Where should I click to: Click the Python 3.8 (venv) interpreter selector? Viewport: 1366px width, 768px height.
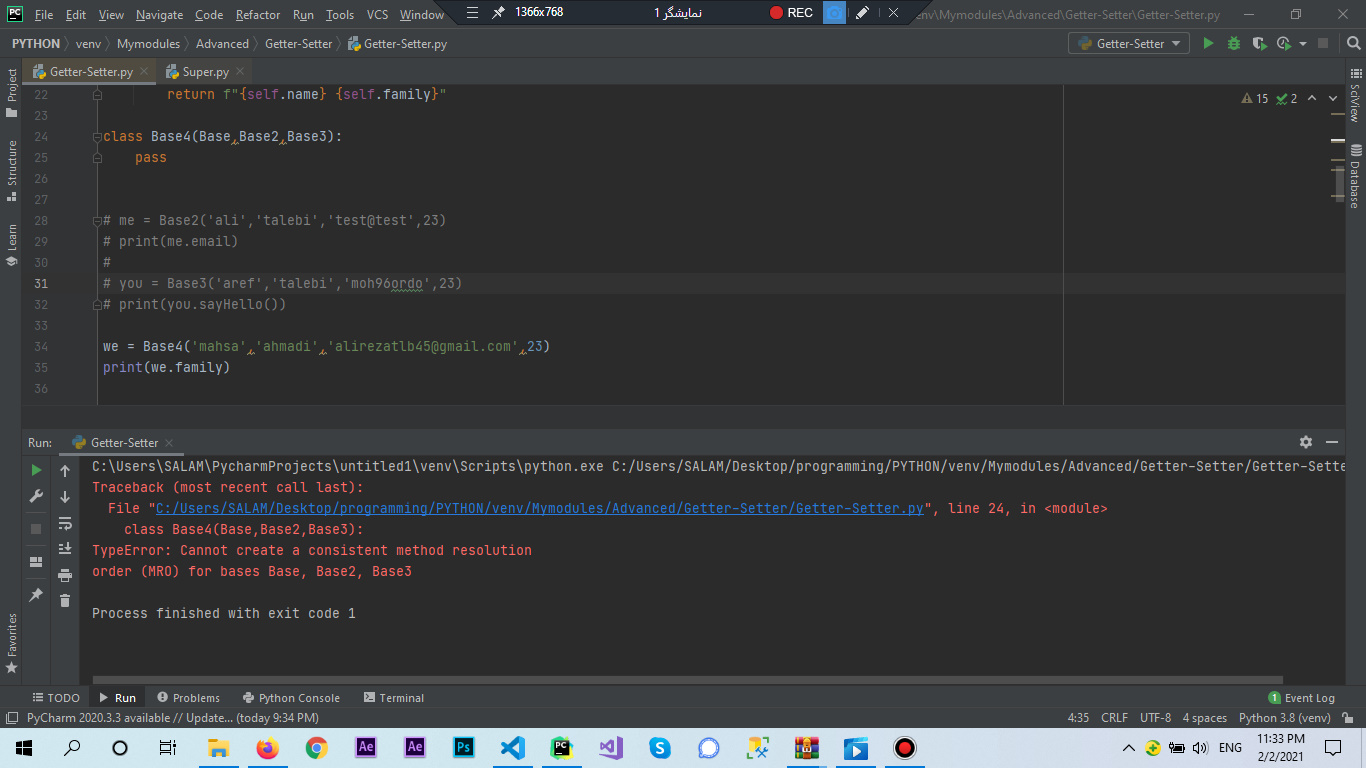(1284, 718)
